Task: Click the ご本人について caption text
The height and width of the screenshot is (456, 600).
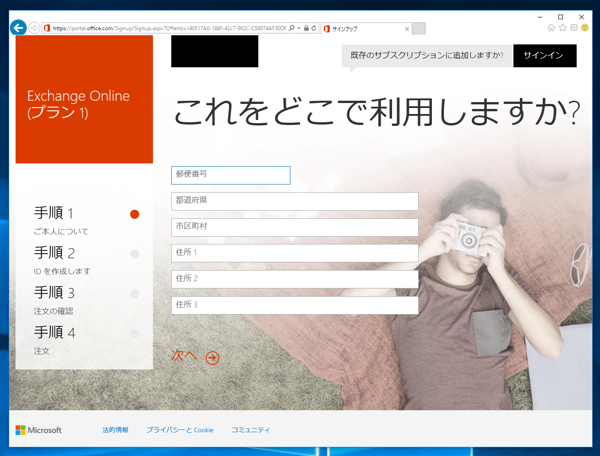Action: (61, 231)
